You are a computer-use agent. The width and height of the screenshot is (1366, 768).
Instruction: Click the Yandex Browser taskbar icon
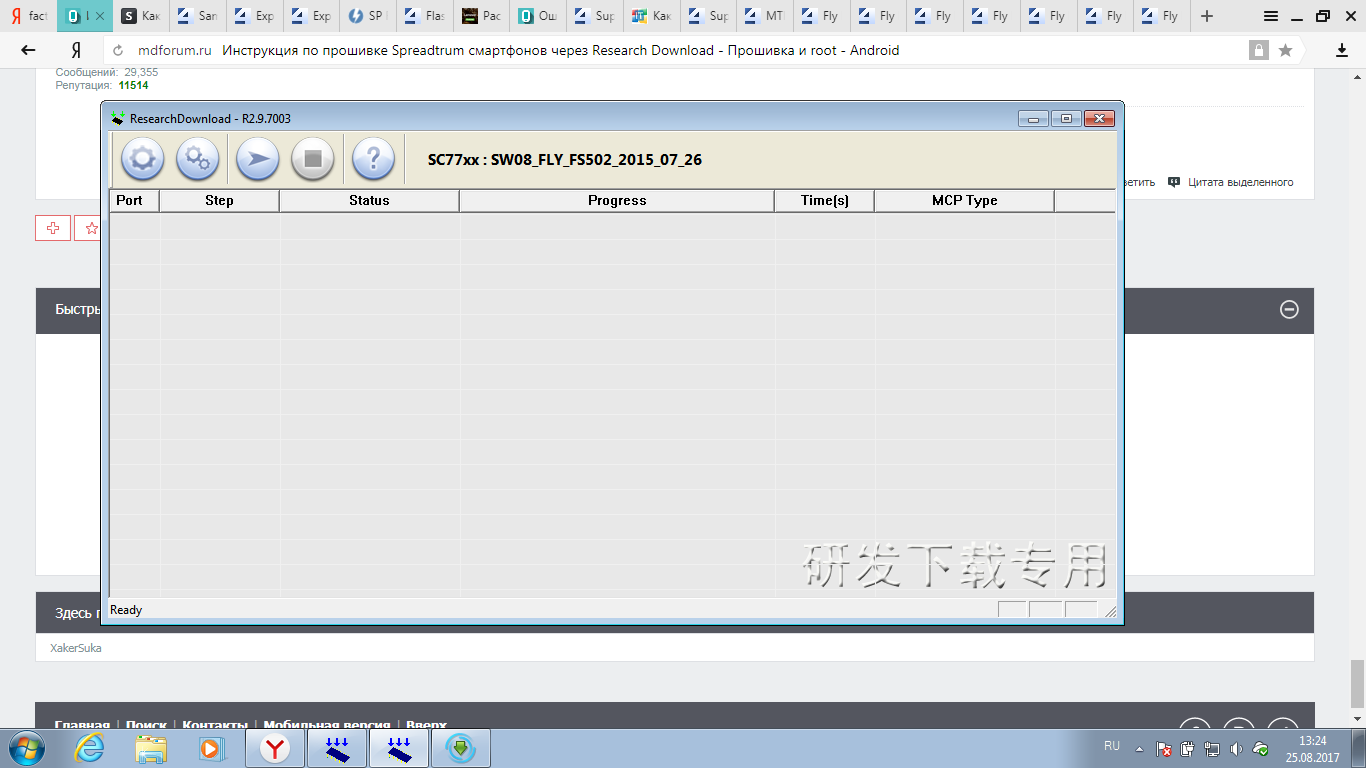click(275, 748)
